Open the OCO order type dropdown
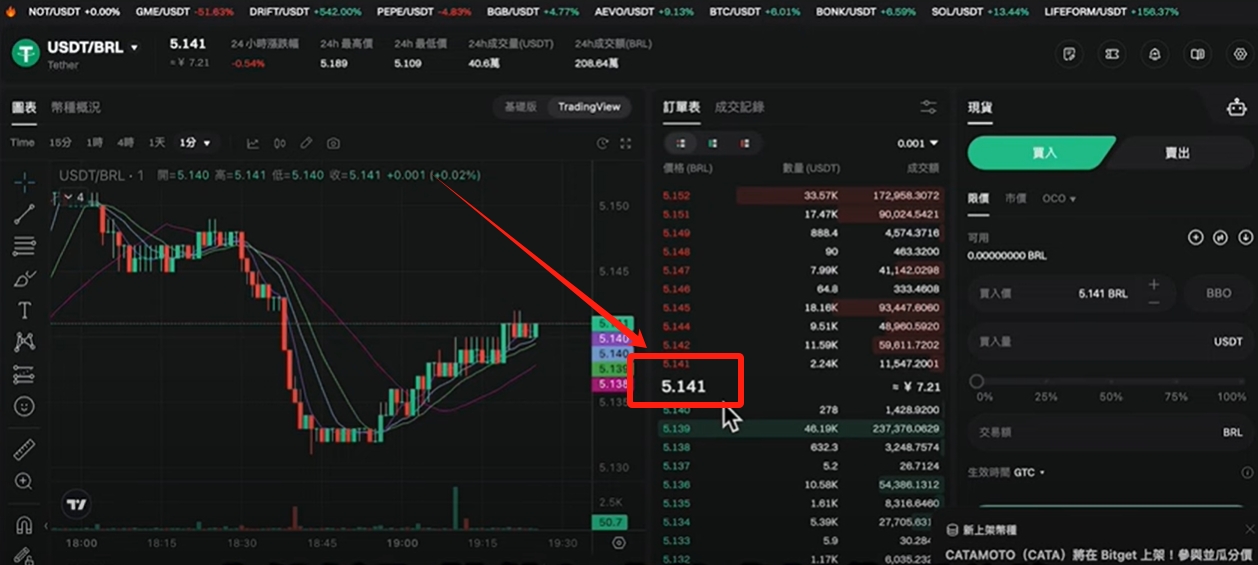Viewport: 1258px width, 565px height. tap(1059, 198)
